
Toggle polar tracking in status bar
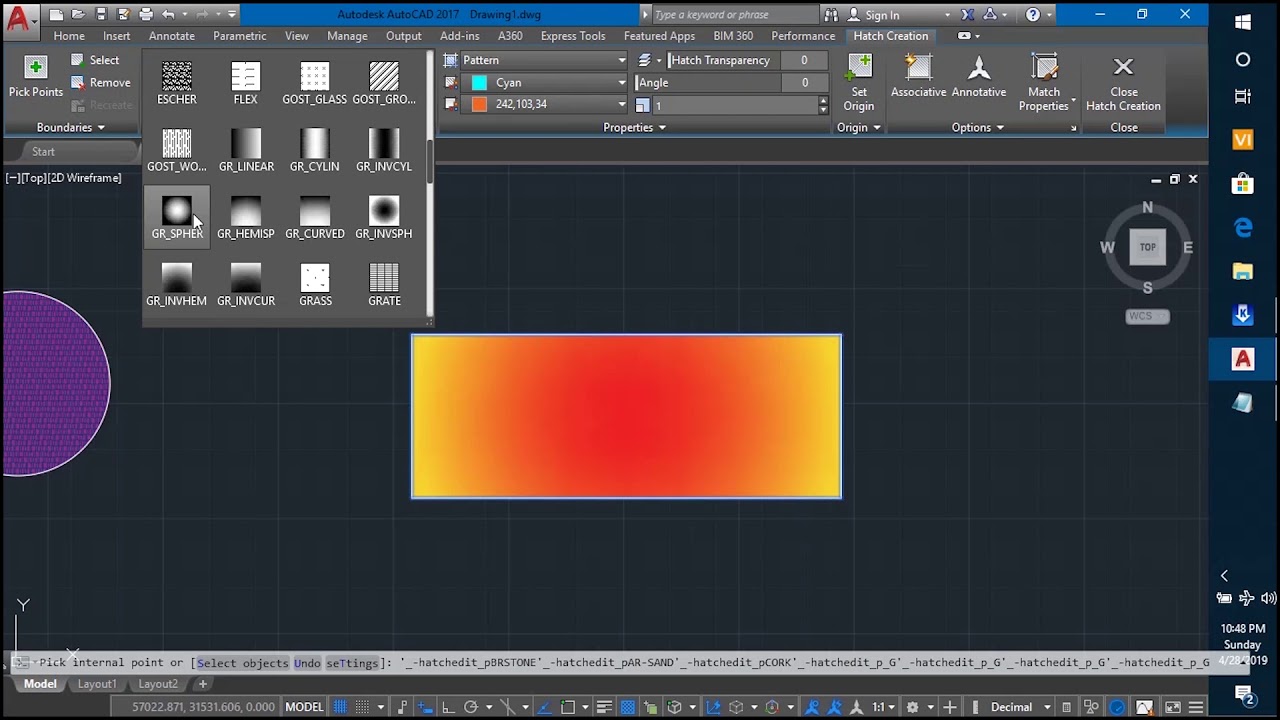click(471, 707)
